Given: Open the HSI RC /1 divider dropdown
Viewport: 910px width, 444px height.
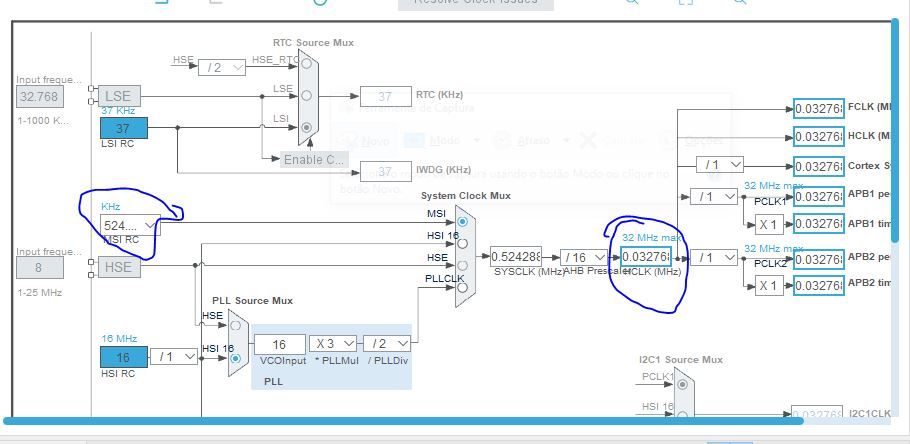Looking at the screenshot, I should click(x=175, y=356).
